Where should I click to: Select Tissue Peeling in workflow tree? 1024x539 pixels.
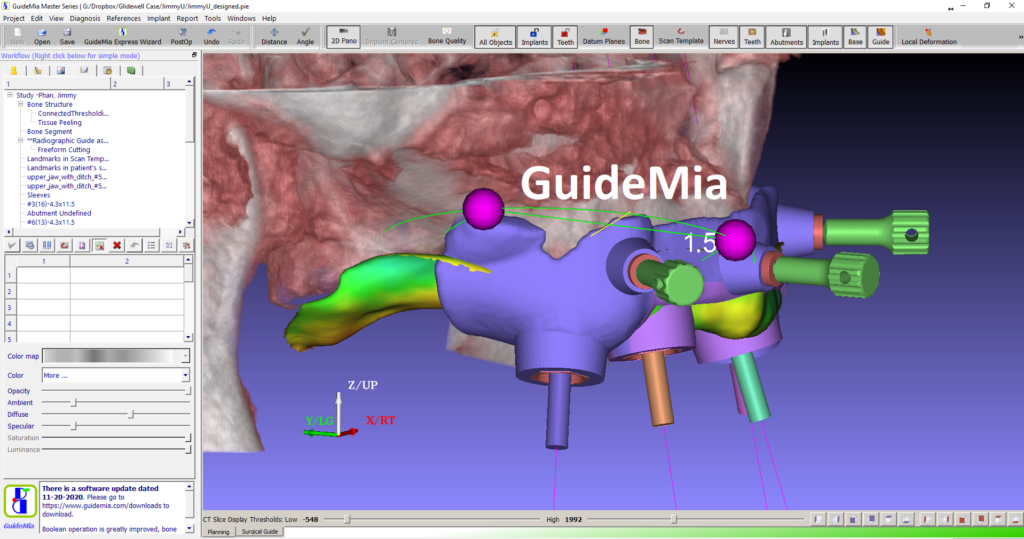(x=59, y=122)
